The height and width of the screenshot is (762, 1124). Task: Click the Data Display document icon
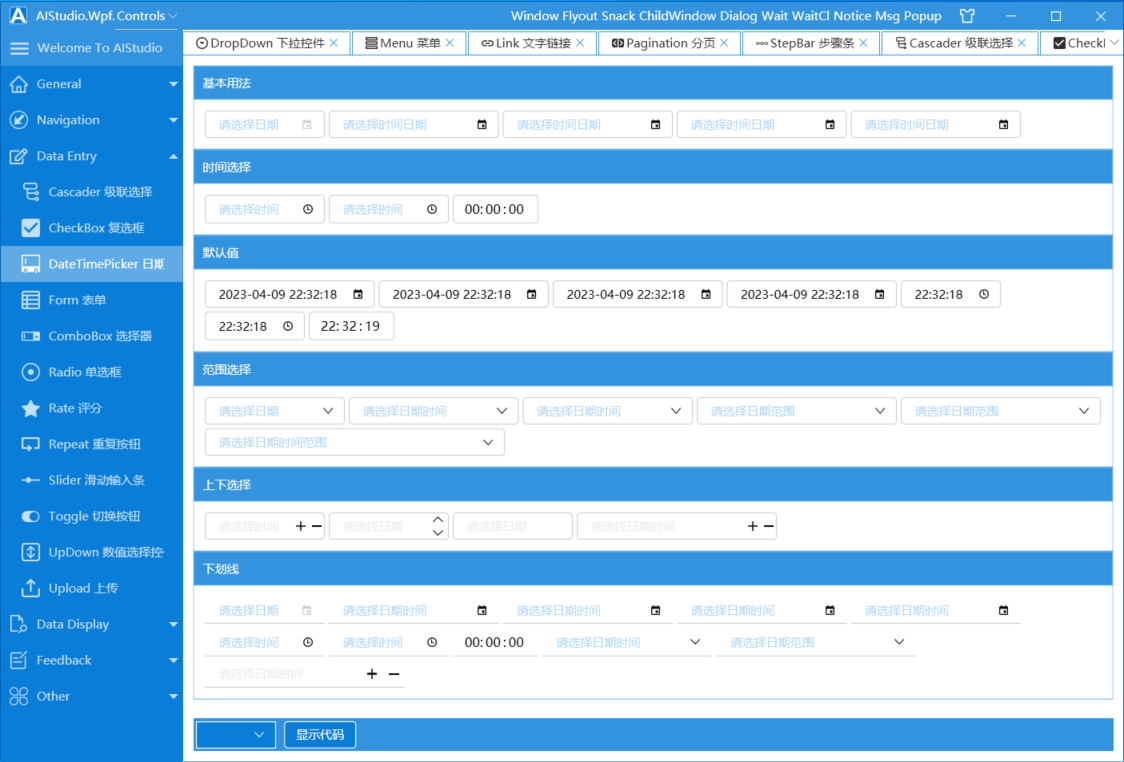click(19, 624)
